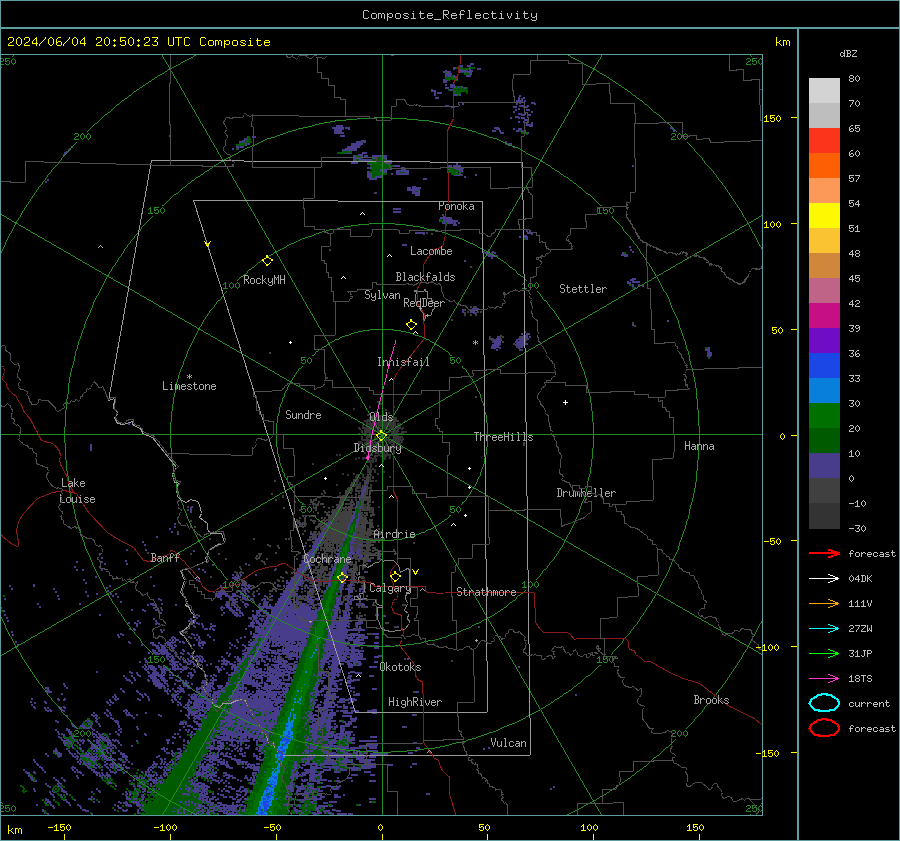This screenshot has width=900, height=841.
Task: Click the Brooks label
Action: [x=711, y=700]
